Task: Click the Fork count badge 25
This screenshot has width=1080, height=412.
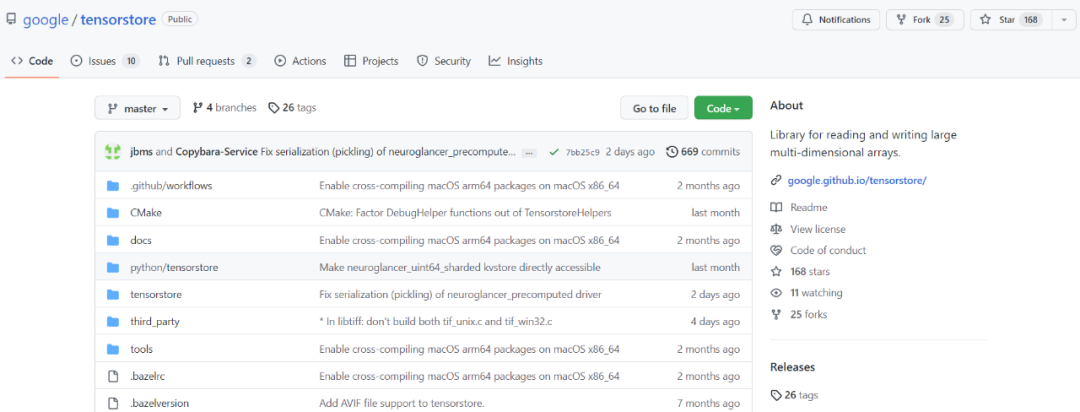Action: click(x=944, y=20)
